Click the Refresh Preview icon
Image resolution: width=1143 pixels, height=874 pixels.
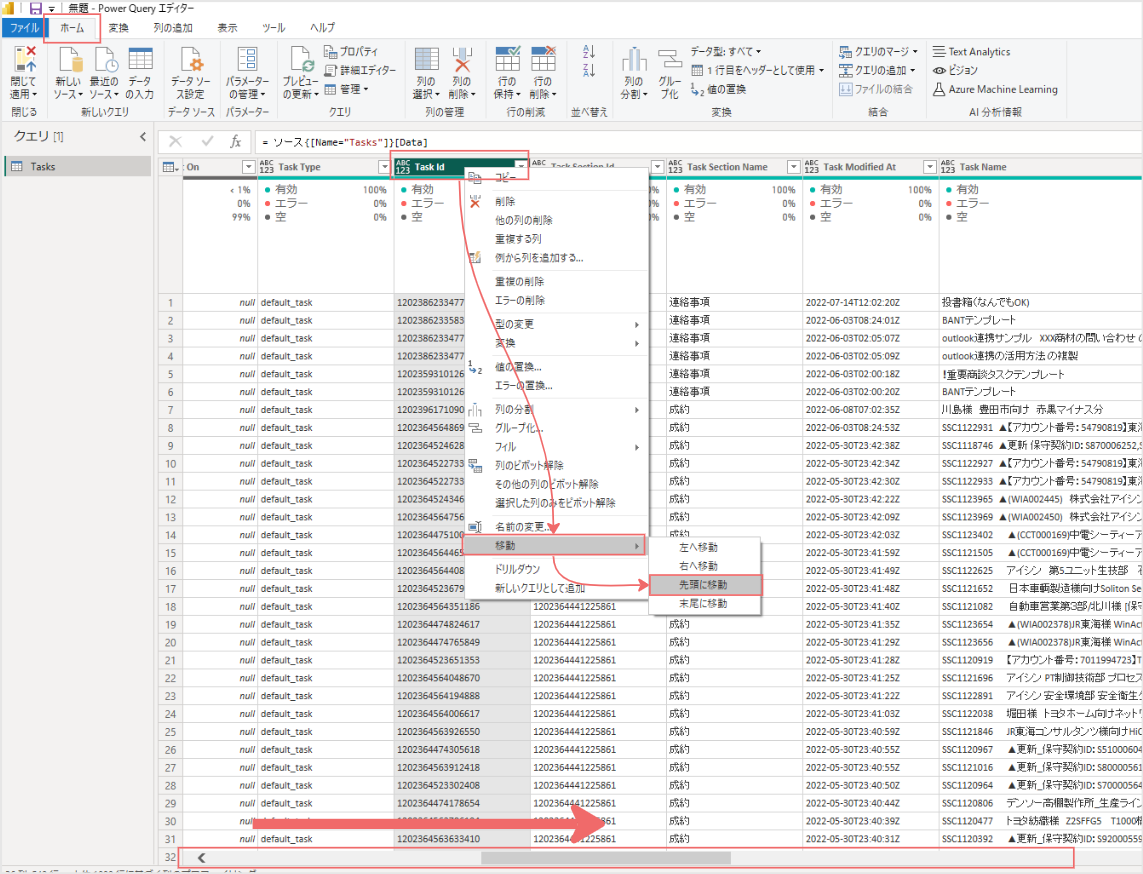(x=301, y=60)
